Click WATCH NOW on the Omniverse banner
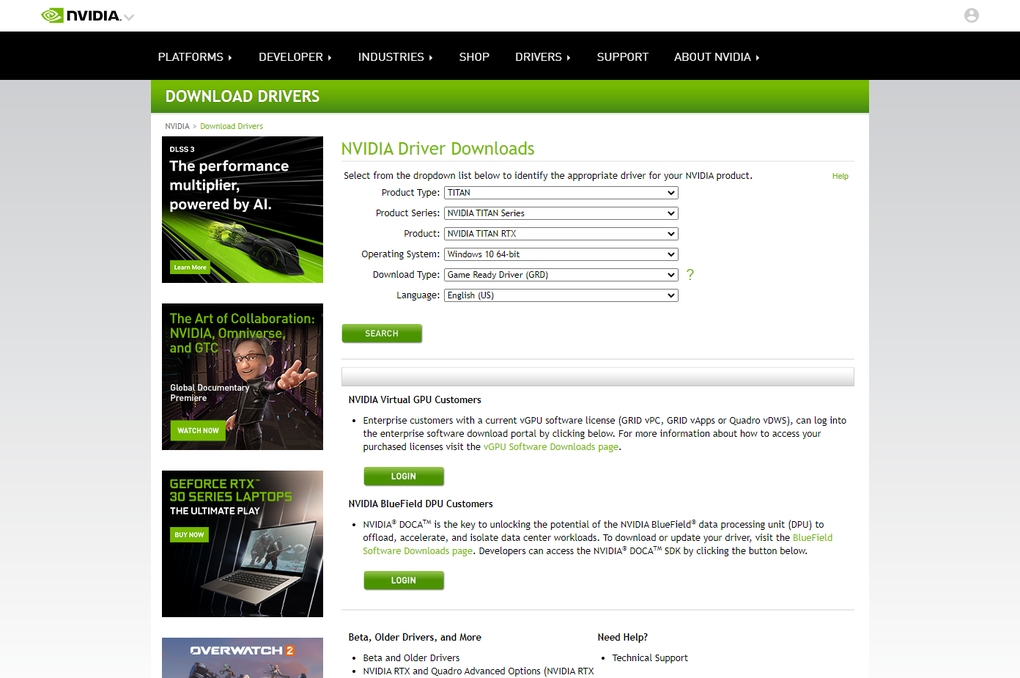1020x678 pixels. pyautogui.click(x=197, y=430)
